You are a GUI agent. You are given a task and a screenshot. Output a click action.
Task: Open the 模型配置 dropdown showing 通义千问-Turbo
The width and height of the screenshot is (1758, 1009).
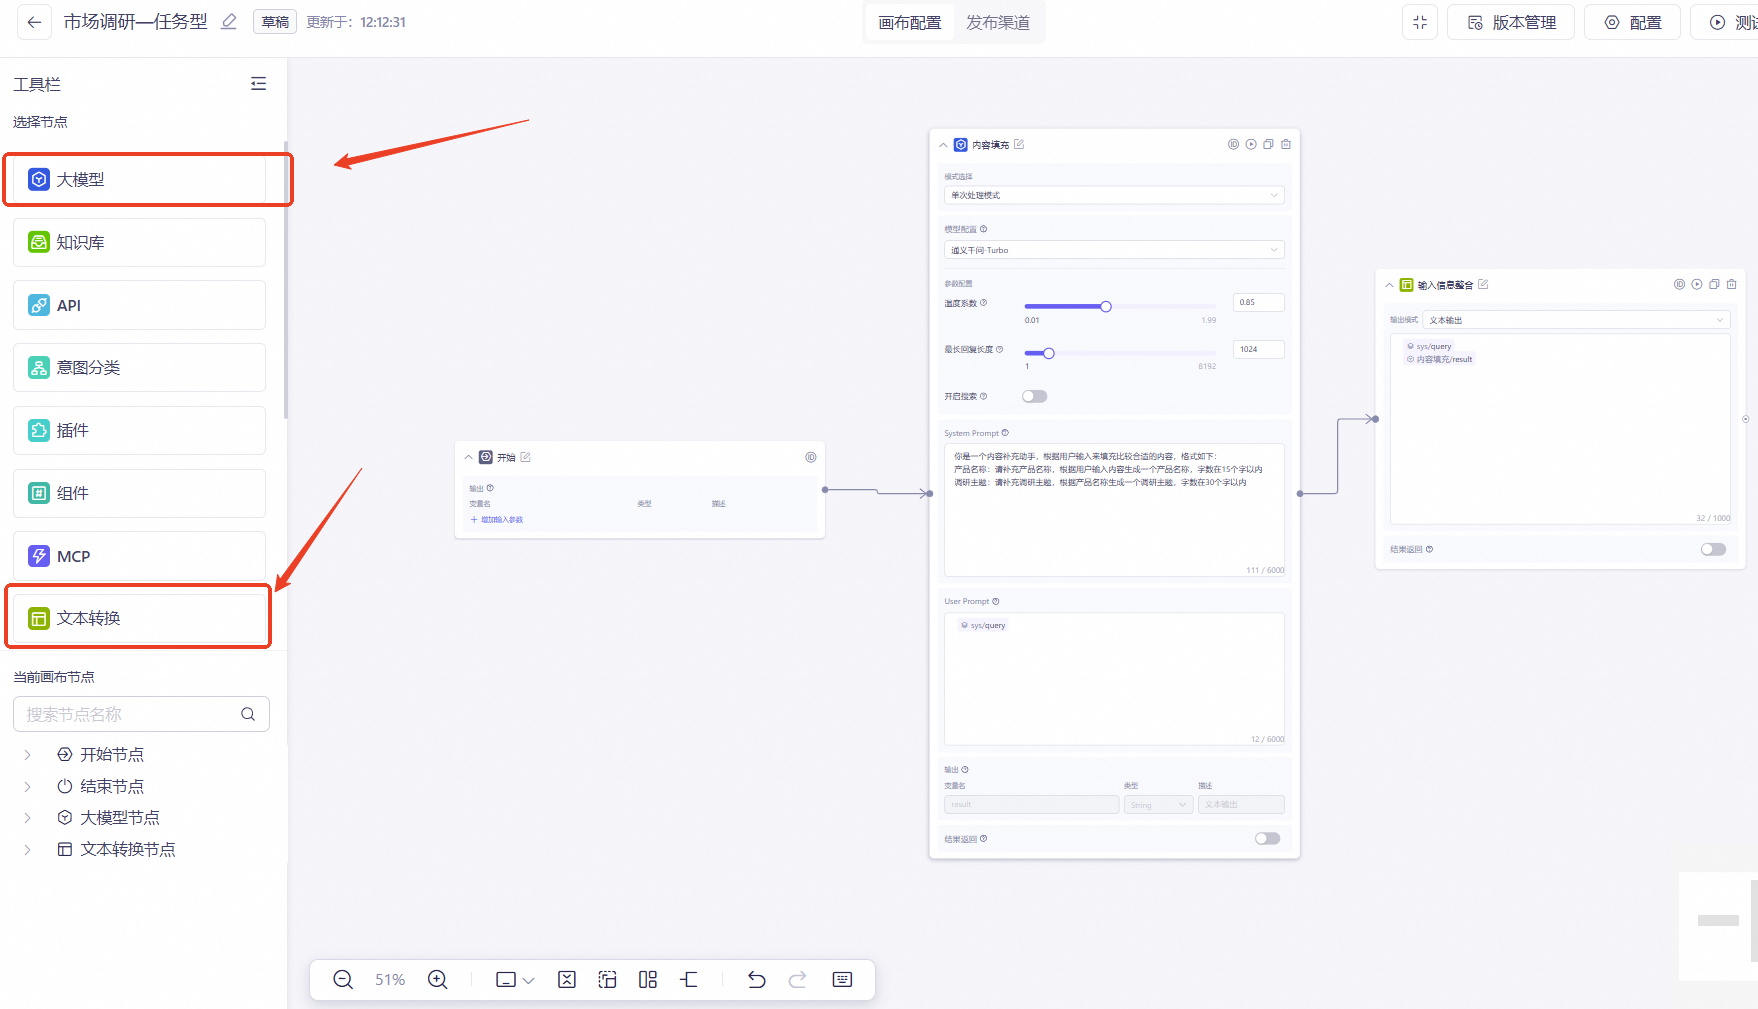click(1114, 250)
